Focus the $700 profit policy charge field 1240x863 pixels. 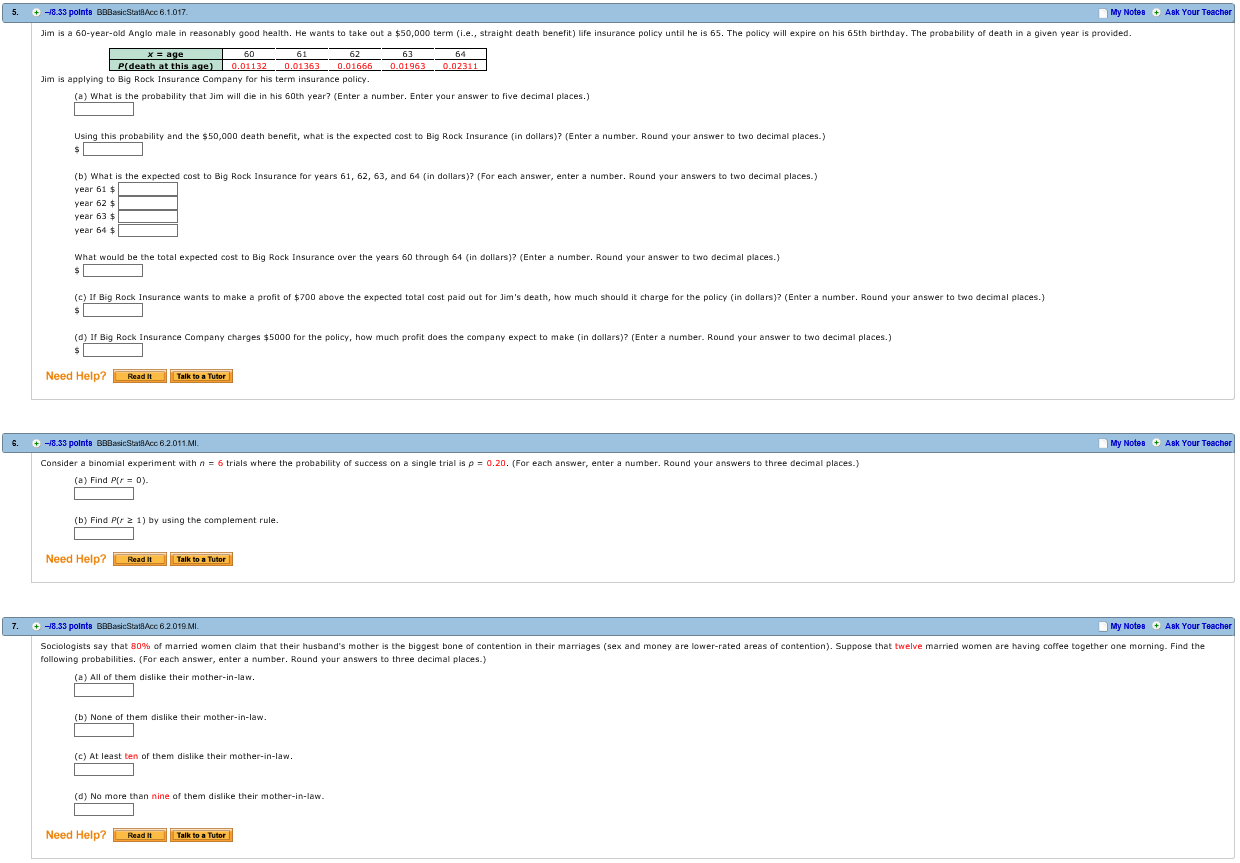(x=113, y=310)
